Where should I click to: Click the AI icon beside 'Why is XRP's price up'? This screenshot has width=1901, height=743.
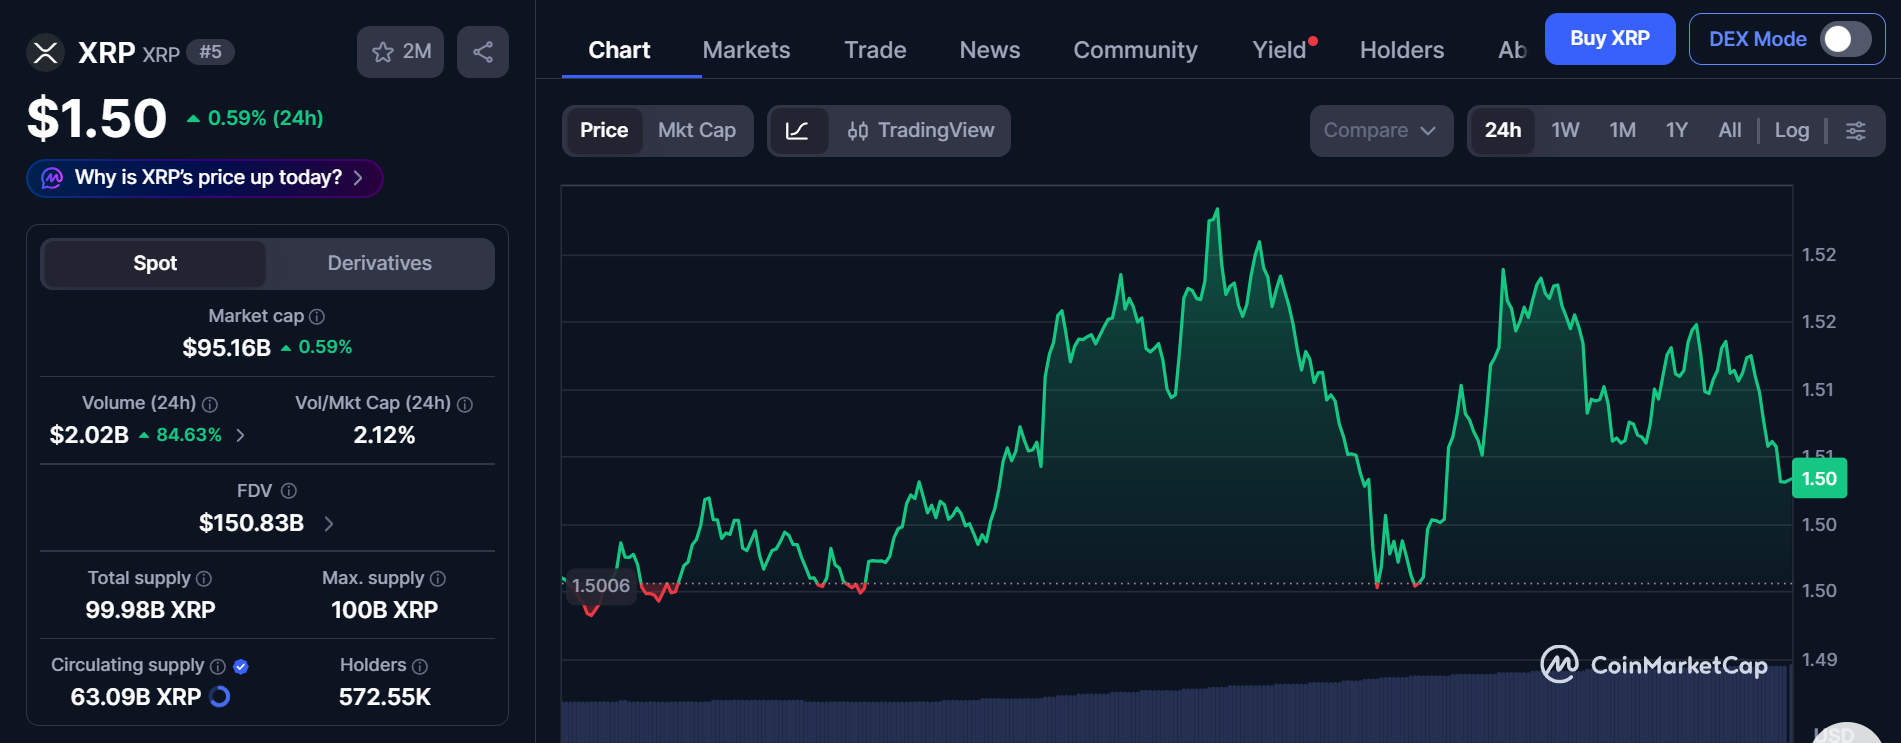[52, 178]
